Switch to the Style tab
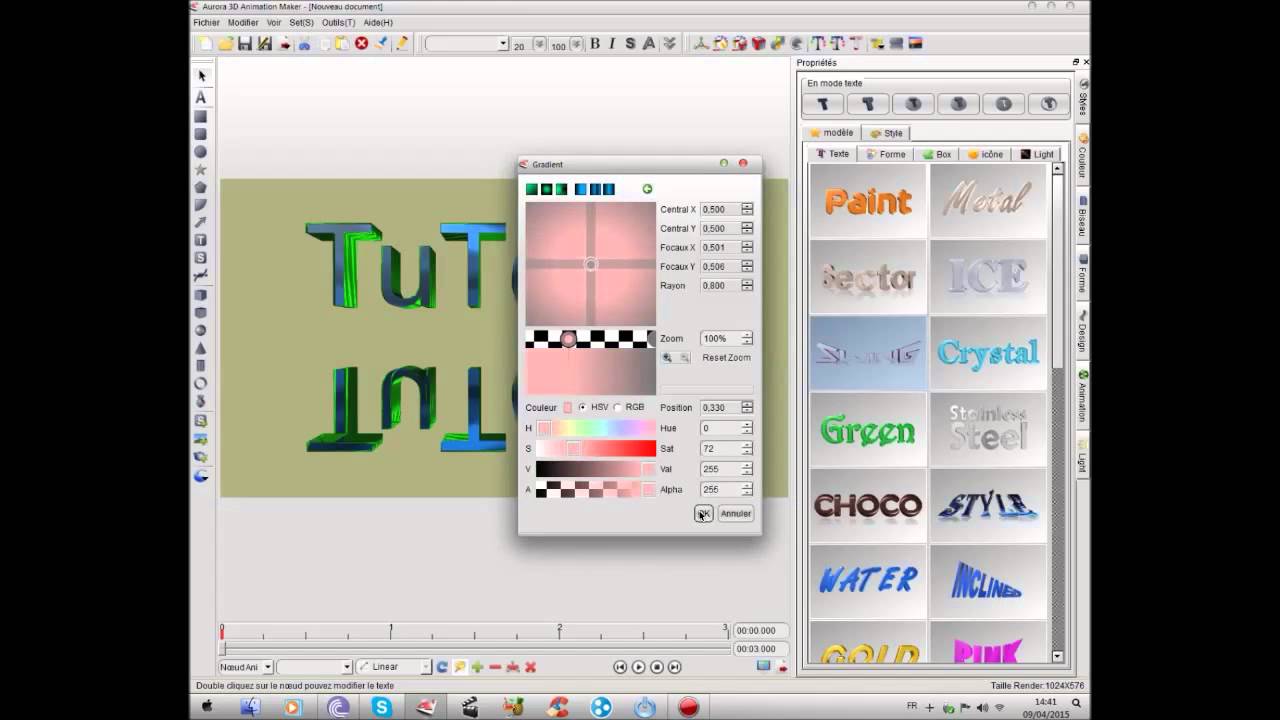 tap(886, 133)
